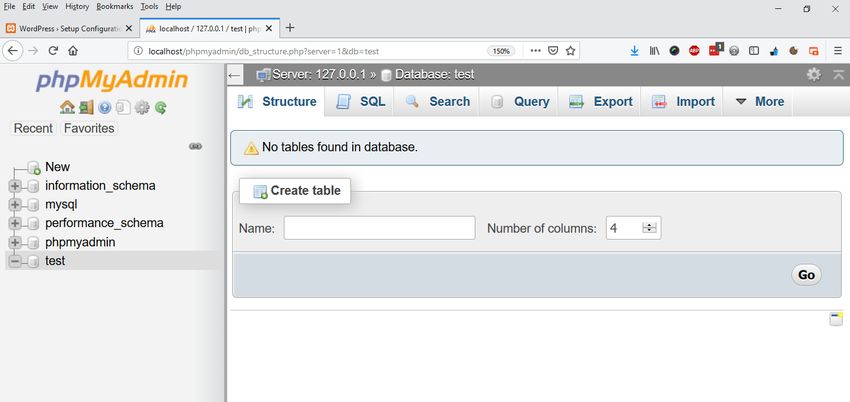Open the Export tab
Screen dimensions: 850x402
[600, 102]
